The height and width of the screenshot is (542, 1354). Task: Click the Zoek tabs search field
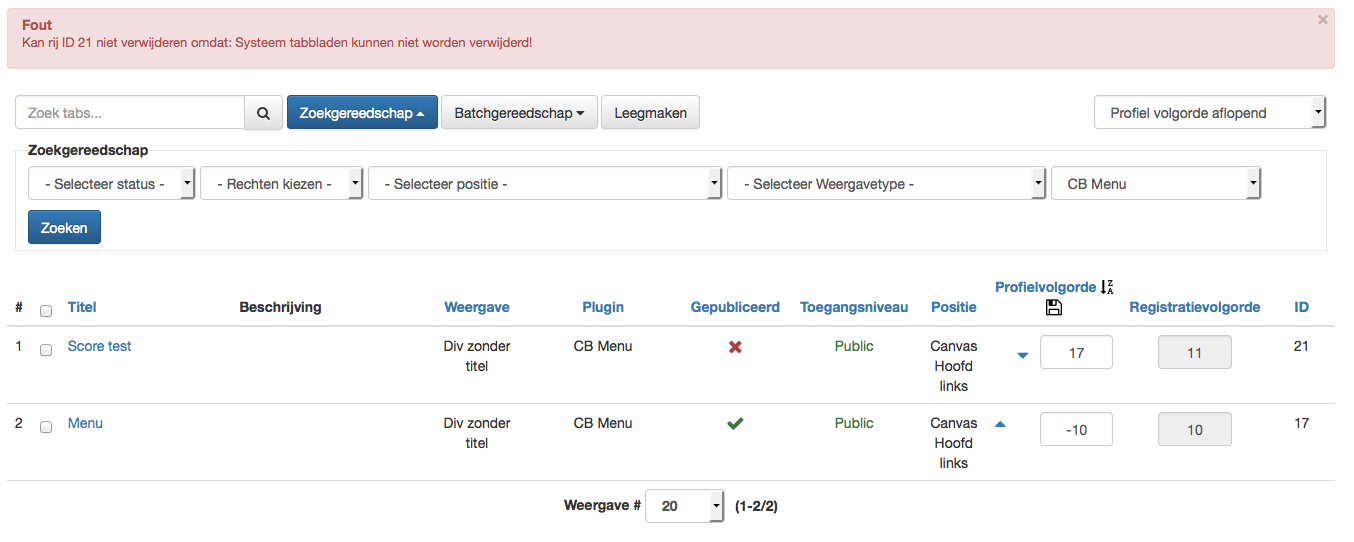(x=130, y=113)
